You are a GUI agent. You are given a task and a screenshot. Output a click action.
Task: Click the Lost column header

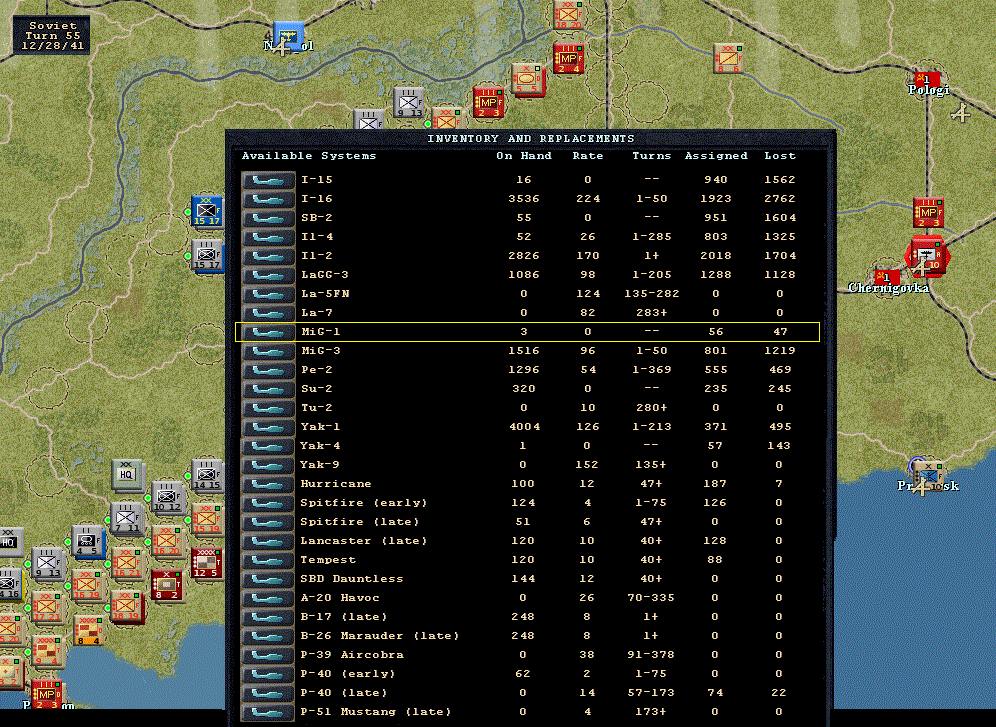(780, 156)
